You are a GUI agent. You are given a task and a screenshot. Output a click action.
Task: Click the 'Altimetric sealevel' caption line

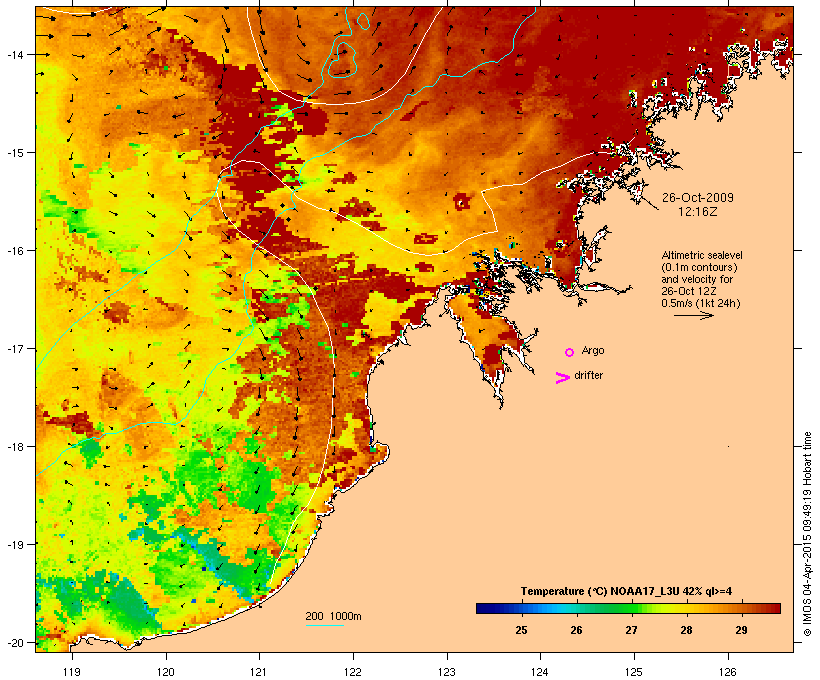[x=702, y=255]
